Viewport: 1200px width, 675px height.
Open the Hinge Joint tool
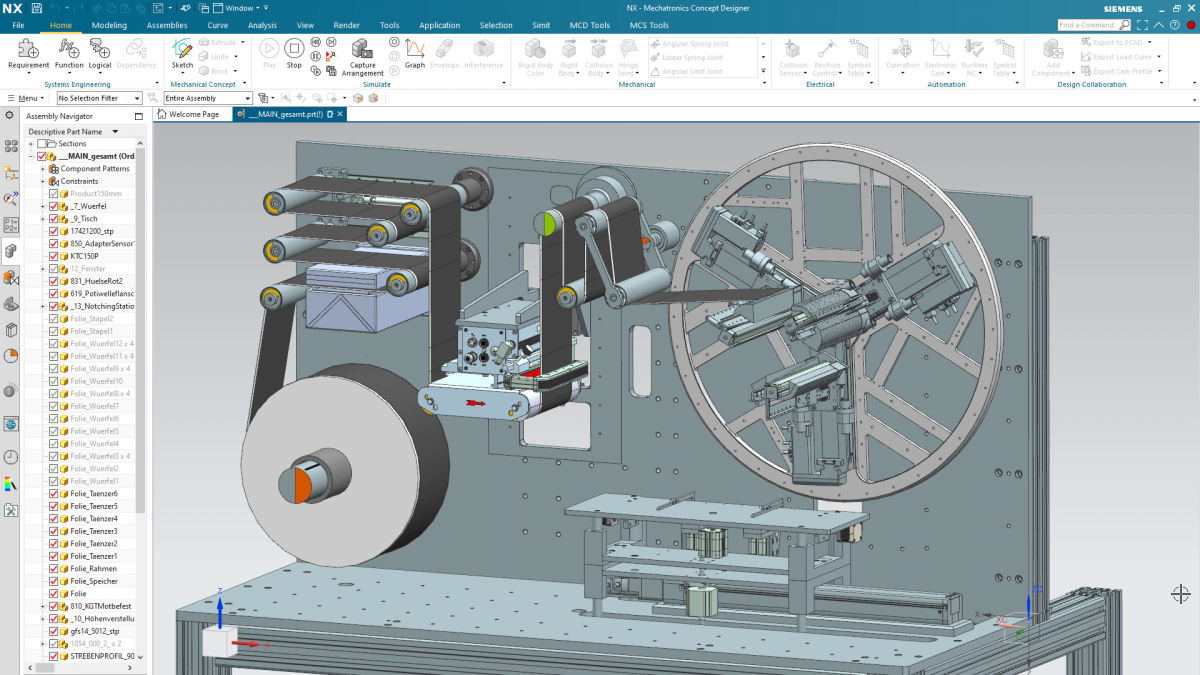click(x=628, y=58)
